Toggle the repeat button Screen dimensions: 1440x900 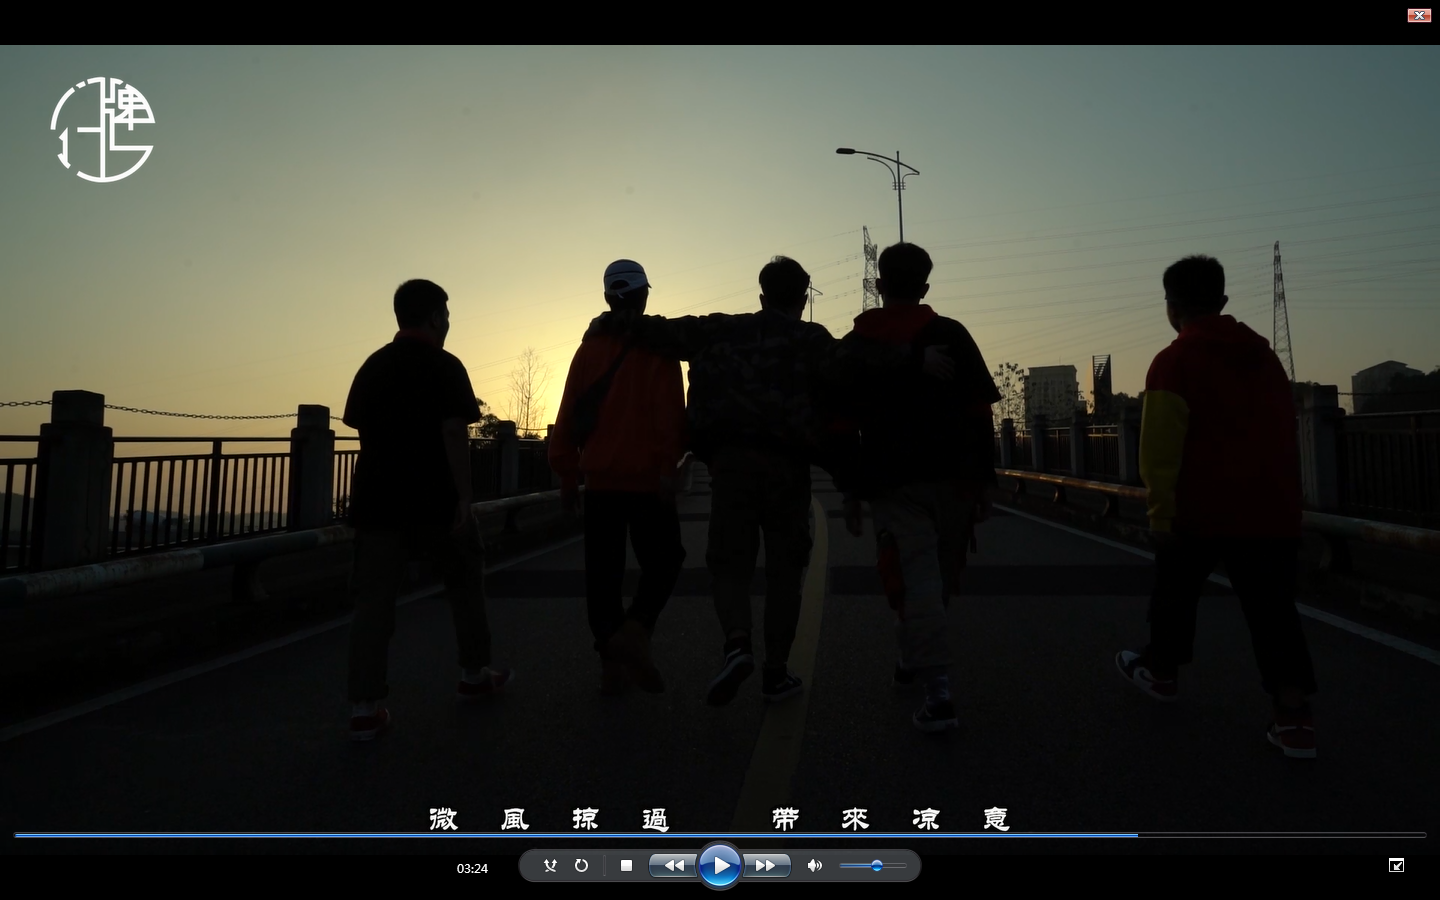pos(581,866)
